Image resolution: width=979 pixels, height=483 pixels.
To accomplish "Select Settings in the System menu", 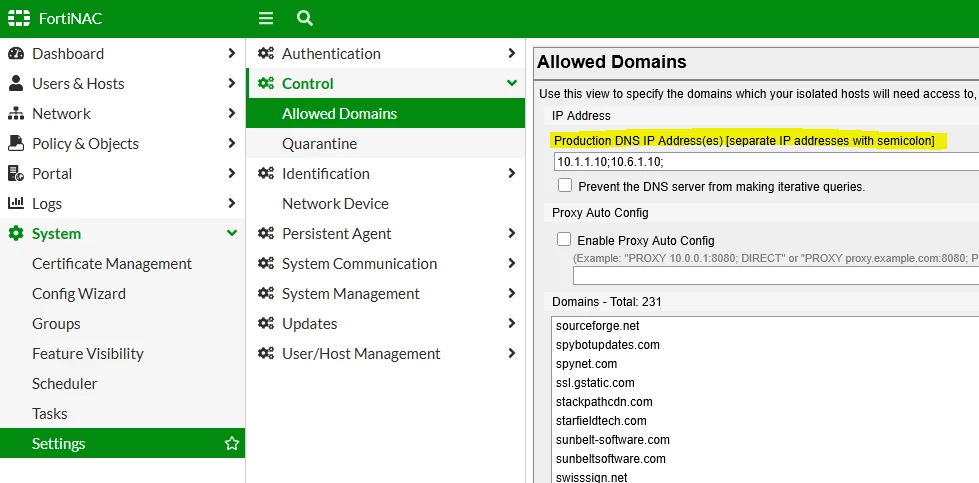I will pos(122,443).
